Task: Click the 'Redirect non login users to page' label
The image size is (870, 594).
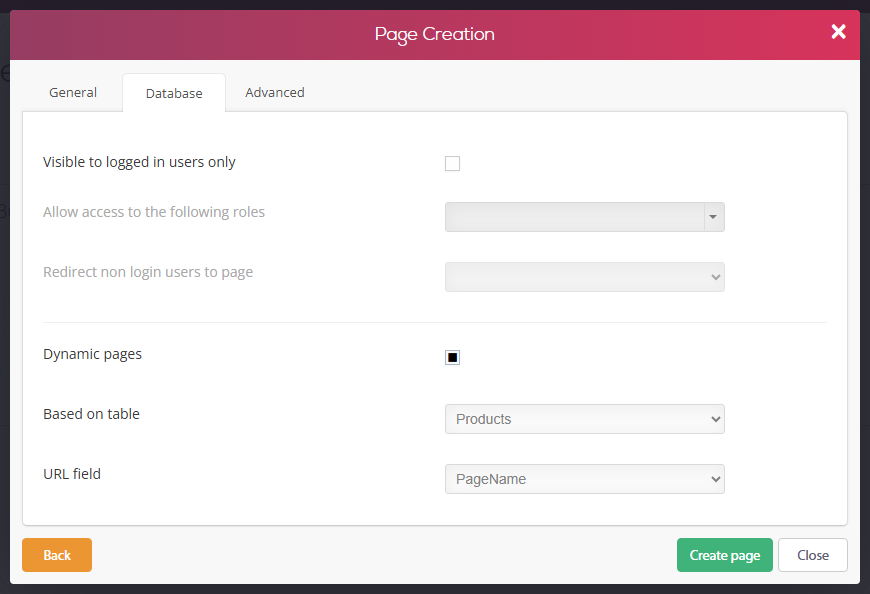Action: [x=148, y=272]
